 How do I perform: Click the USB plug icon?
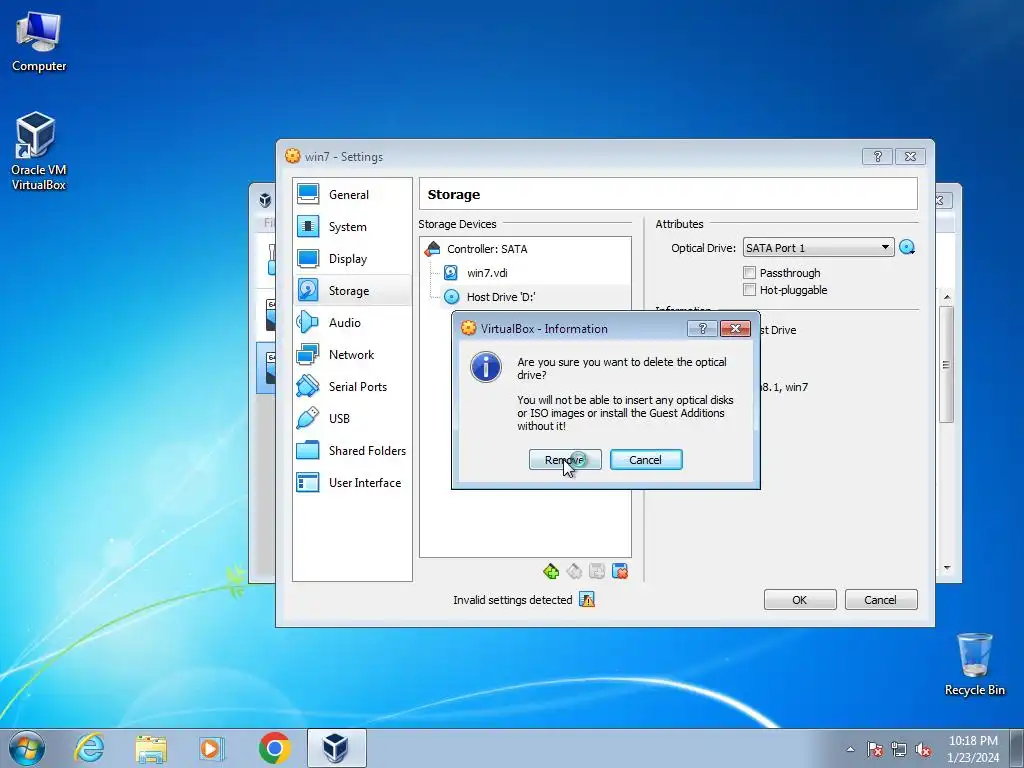tap(308, 418)
